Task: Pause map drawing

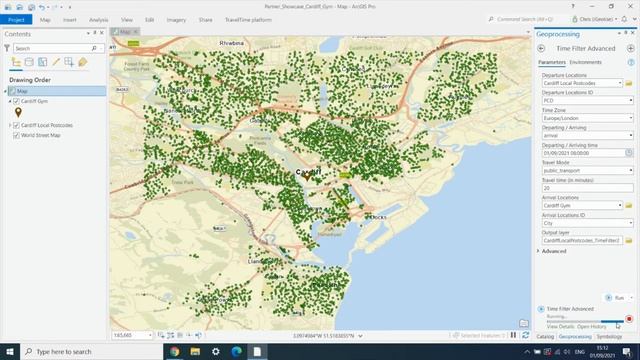Action: pos(513,335)
